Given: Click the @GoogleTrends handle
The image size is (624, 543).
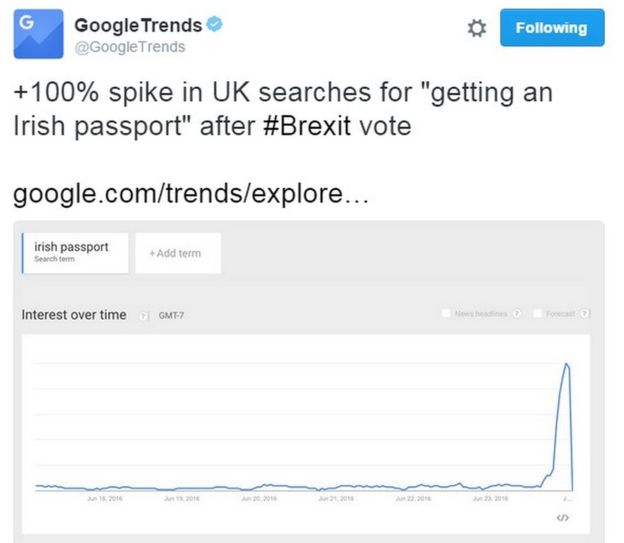Looking at the screenshot, I should [x=130, y=47].
